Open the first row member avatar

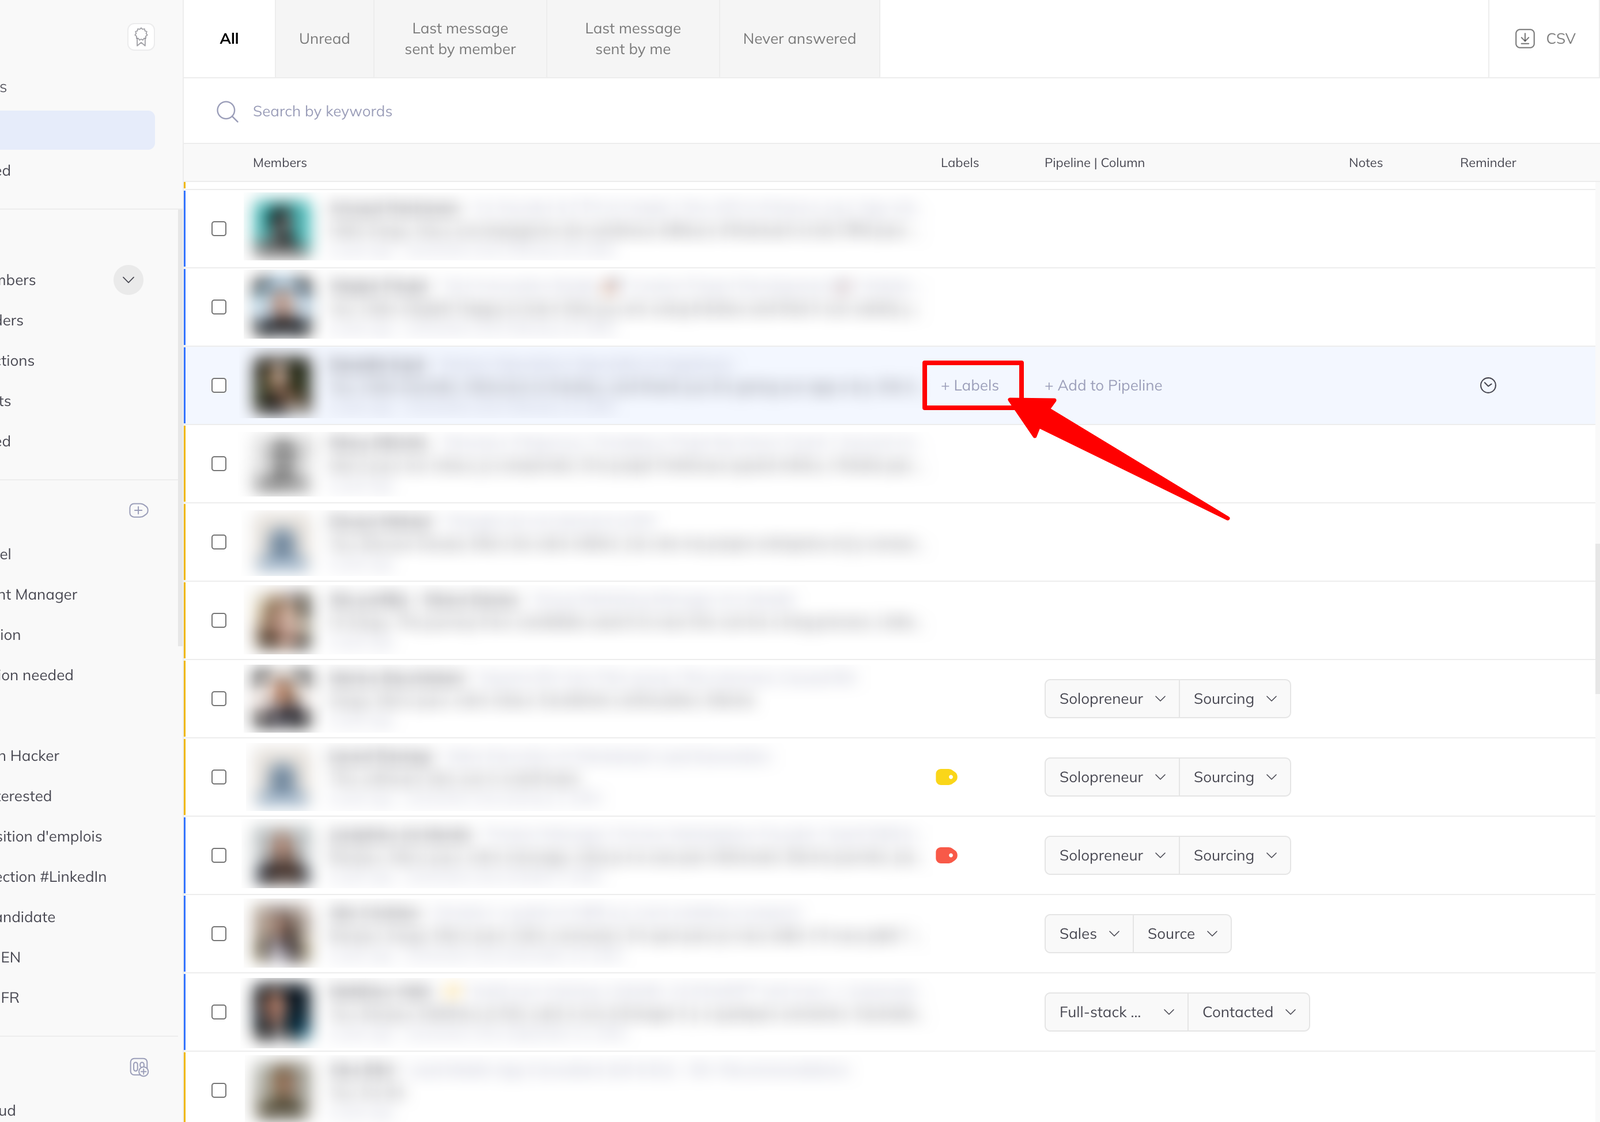click(282, 228)
